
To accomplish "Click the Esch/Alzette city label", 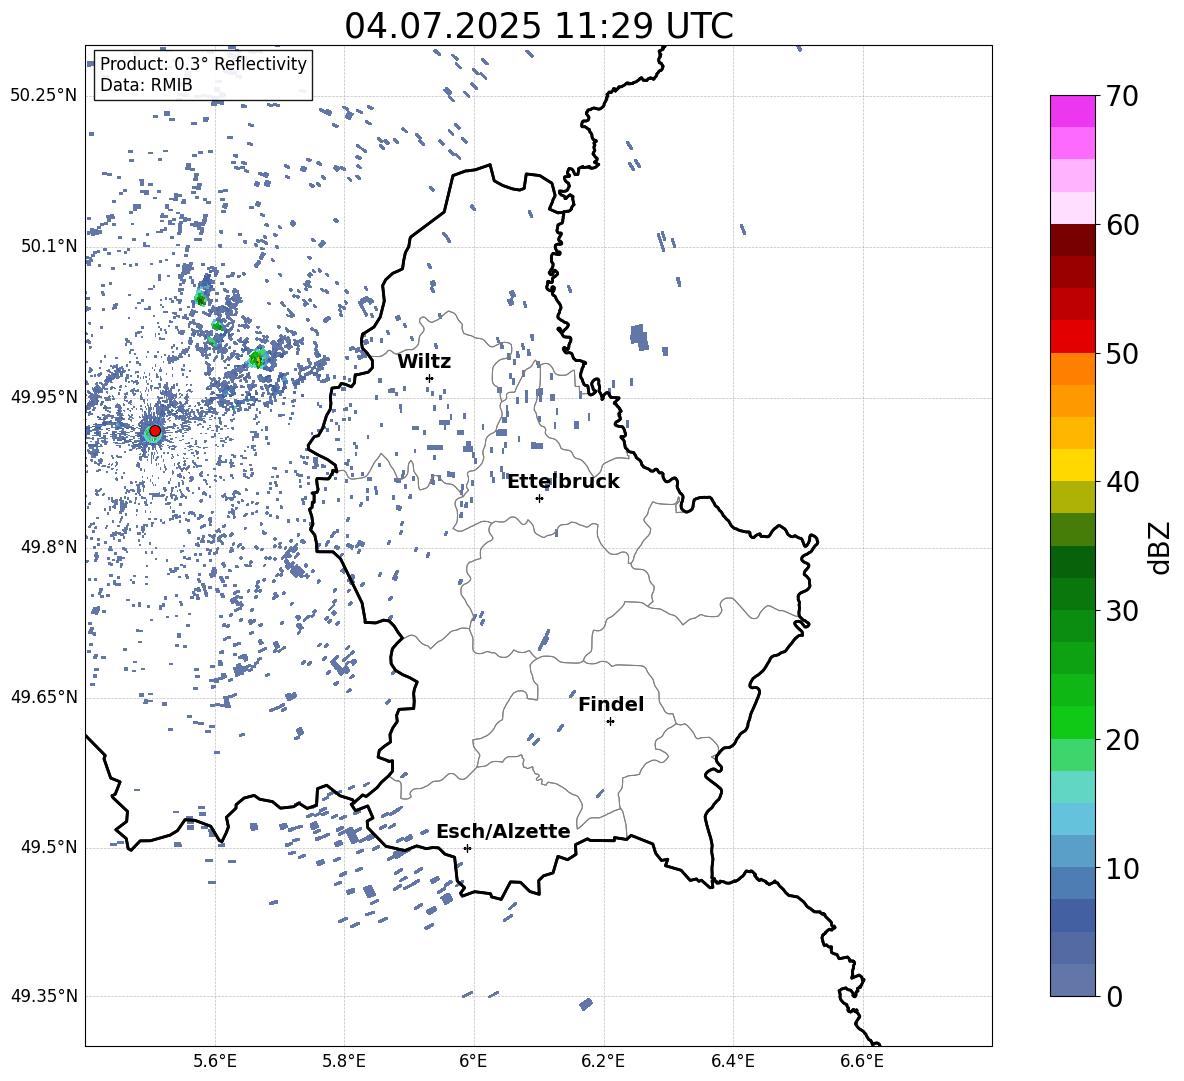I will click(503, 832).
